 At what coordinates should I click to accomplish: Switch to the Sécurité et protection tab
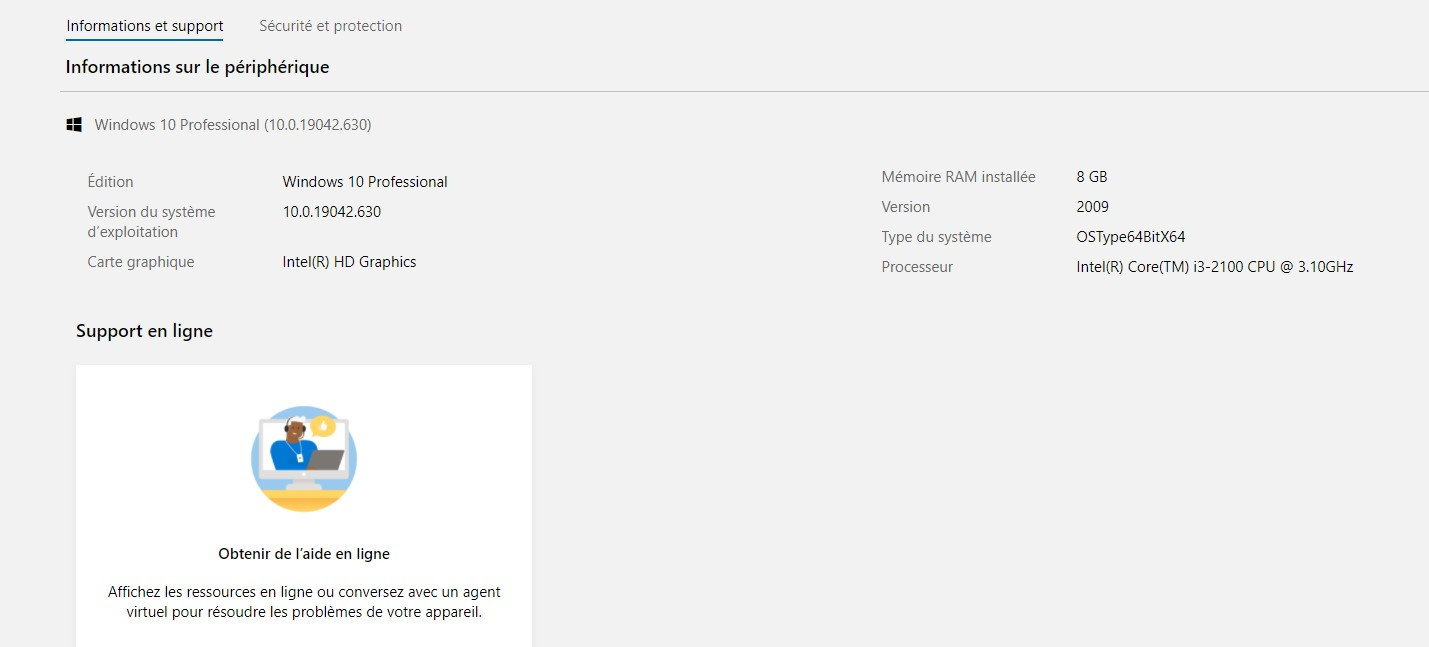pyautogui.click(x=330, y=26)
